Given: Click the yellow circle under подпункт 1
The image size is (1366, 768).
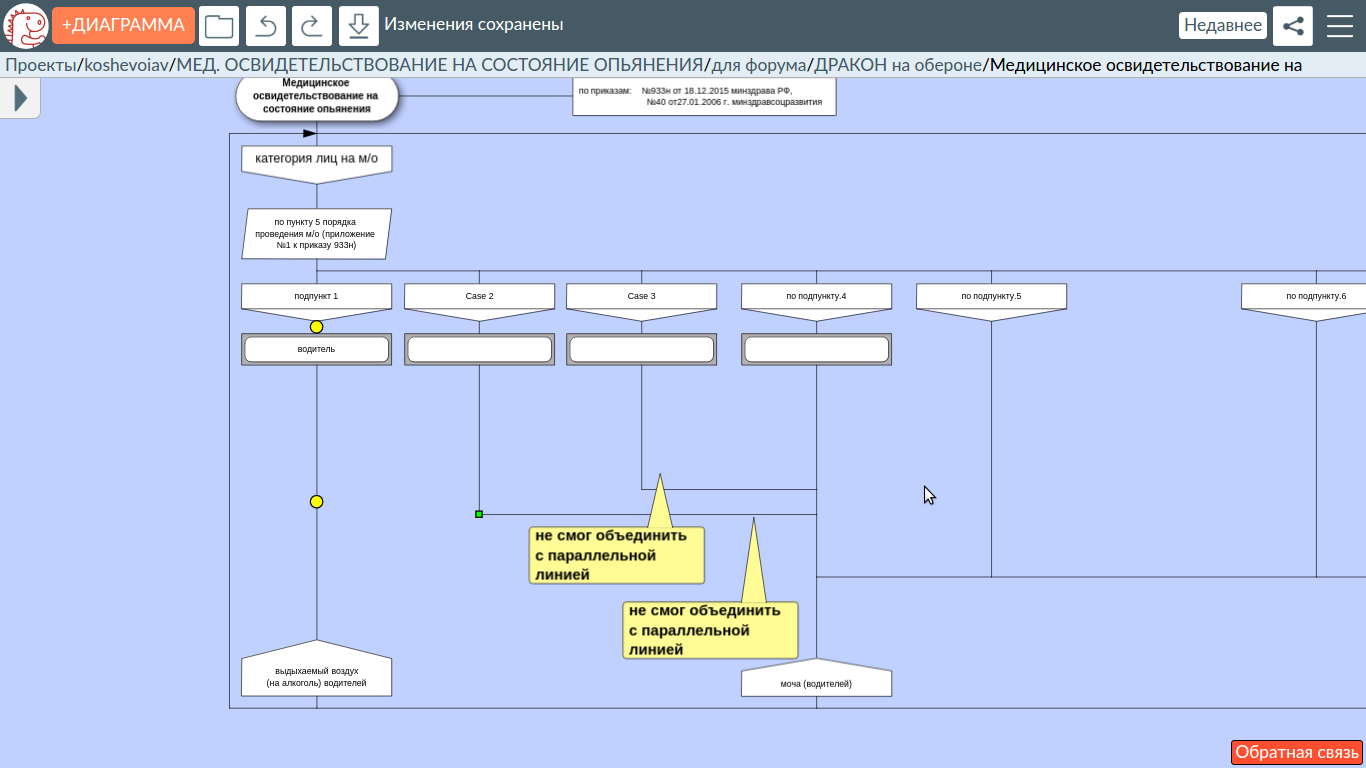Looking at the screenshot, I should point(317,327).
